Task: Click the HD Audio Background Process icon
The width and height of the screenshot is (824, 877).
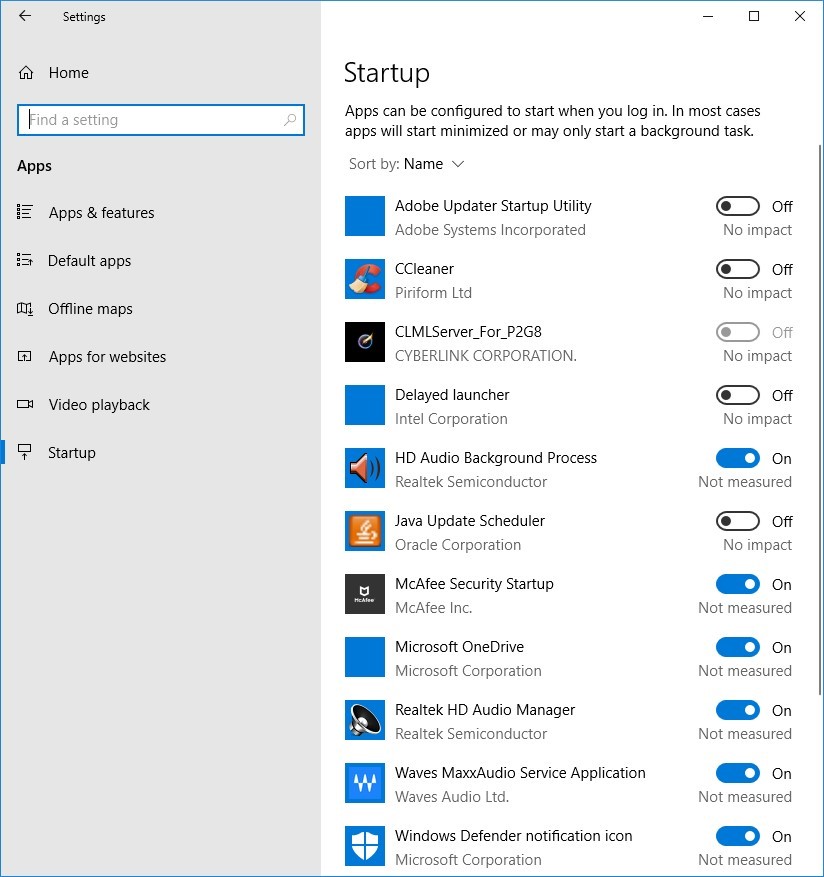Action: click(365, 468)
